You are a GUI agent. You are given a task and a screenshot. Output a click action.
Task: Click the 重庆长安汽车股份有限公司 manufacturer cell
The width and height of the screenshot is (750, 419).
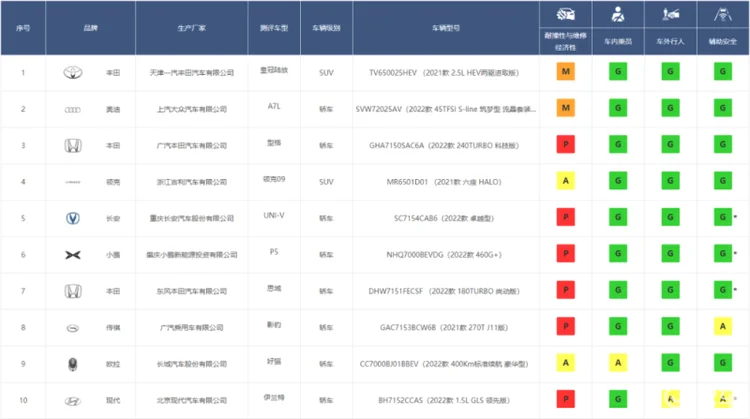coord(191,218)
